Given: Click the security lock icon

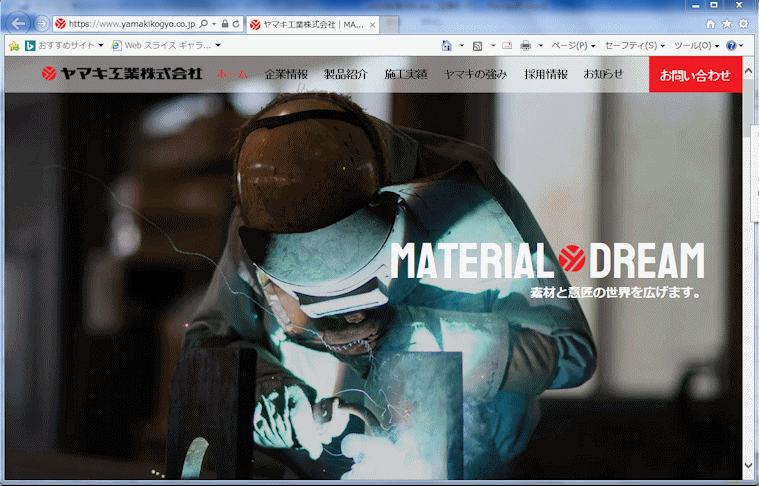Looking at the screenshot, I should [225, 24].
